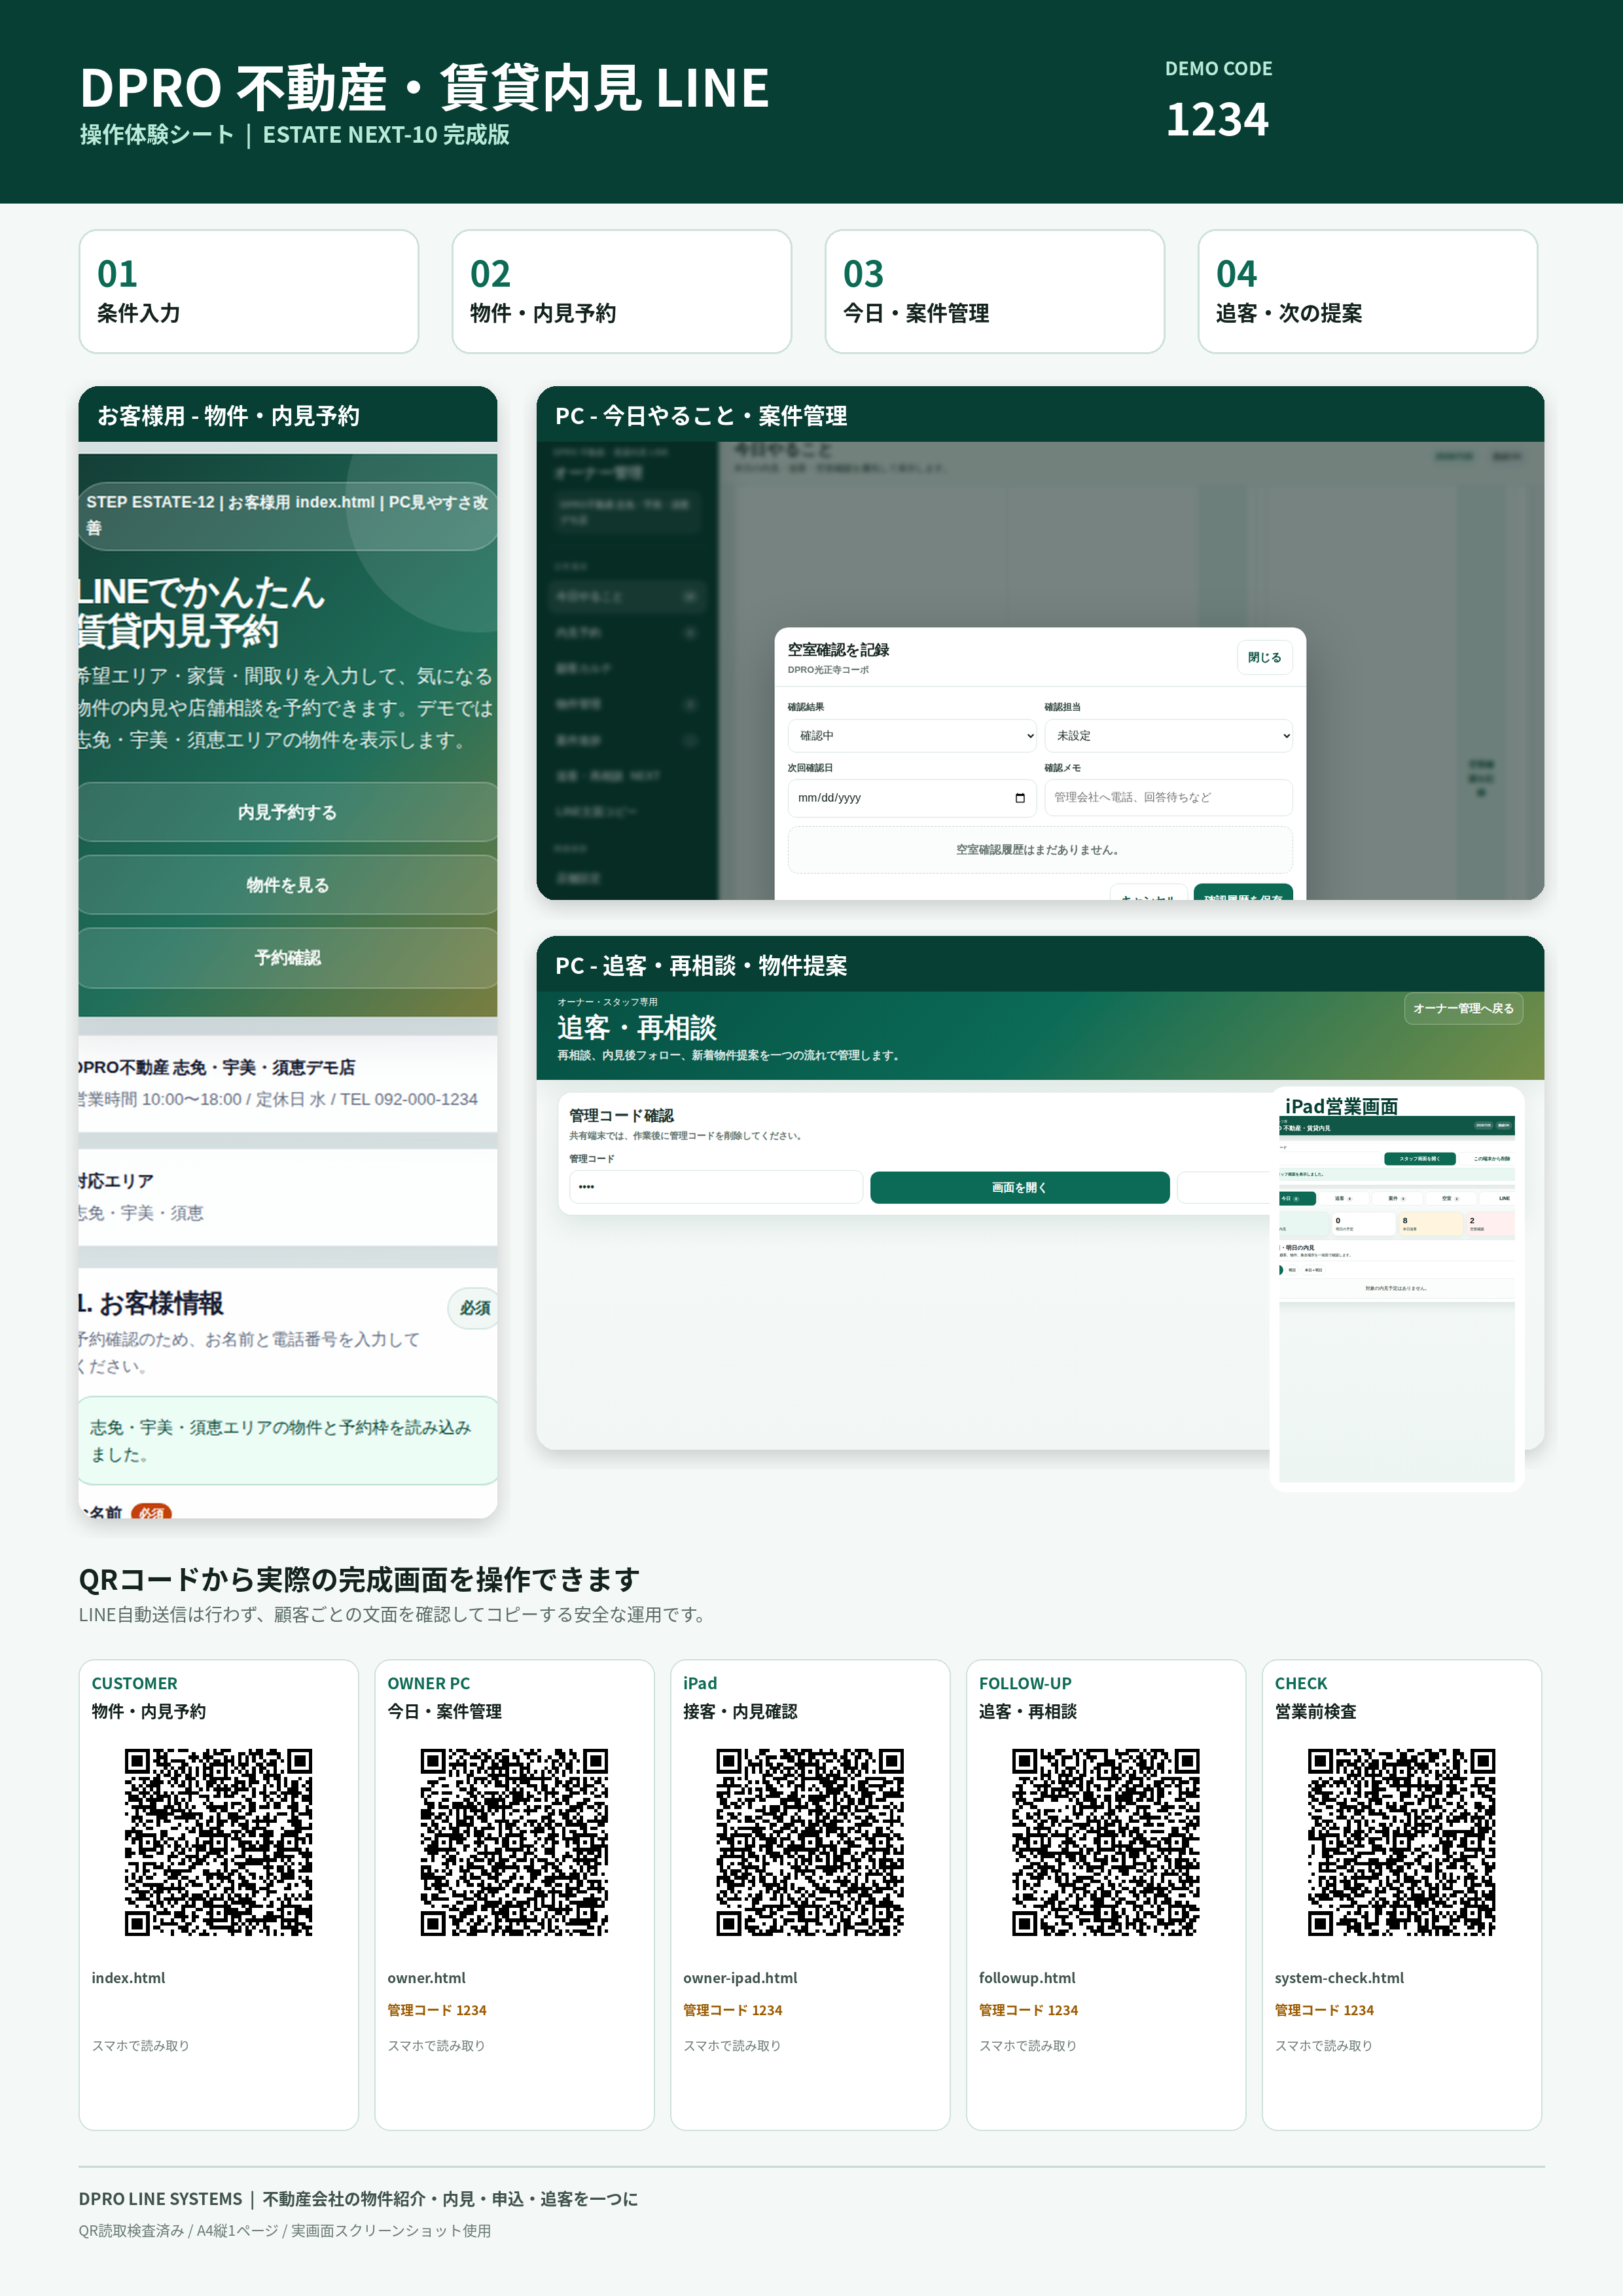Click the system-check.html file name
Screen dimensions: 1623x2296
[x=1339, y=1978]
